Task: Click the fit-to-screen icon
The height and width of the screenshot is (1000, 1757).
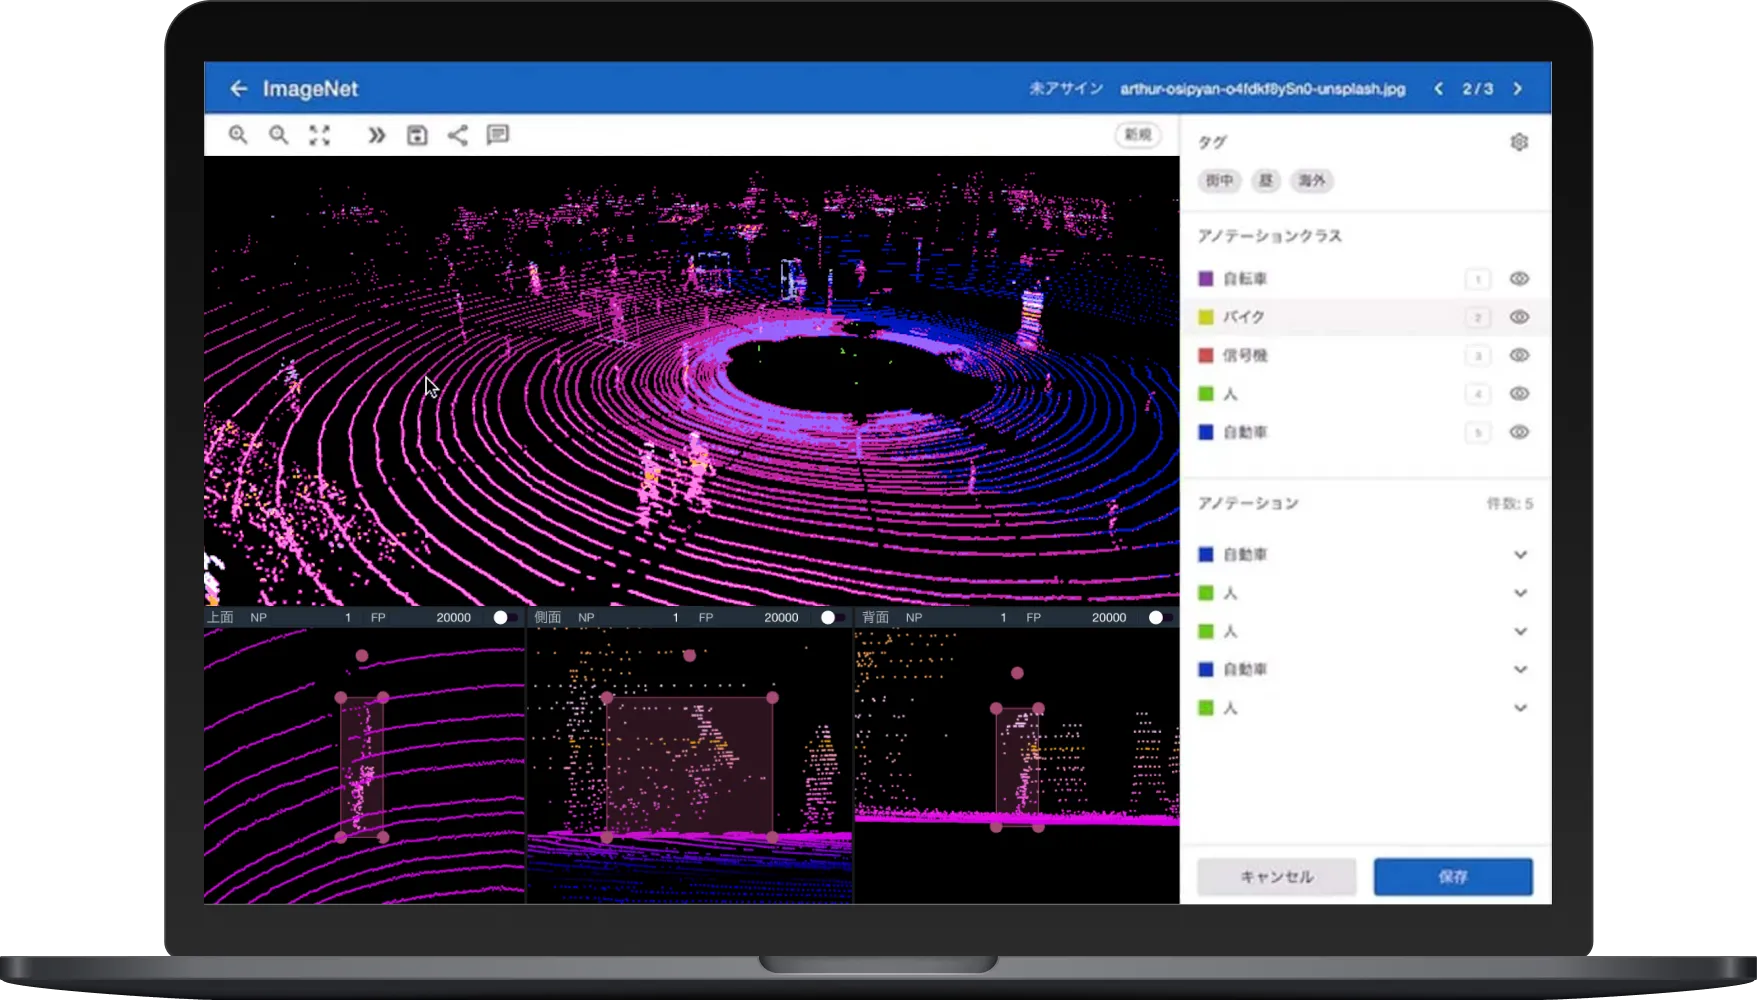Action: click(319, 135)
